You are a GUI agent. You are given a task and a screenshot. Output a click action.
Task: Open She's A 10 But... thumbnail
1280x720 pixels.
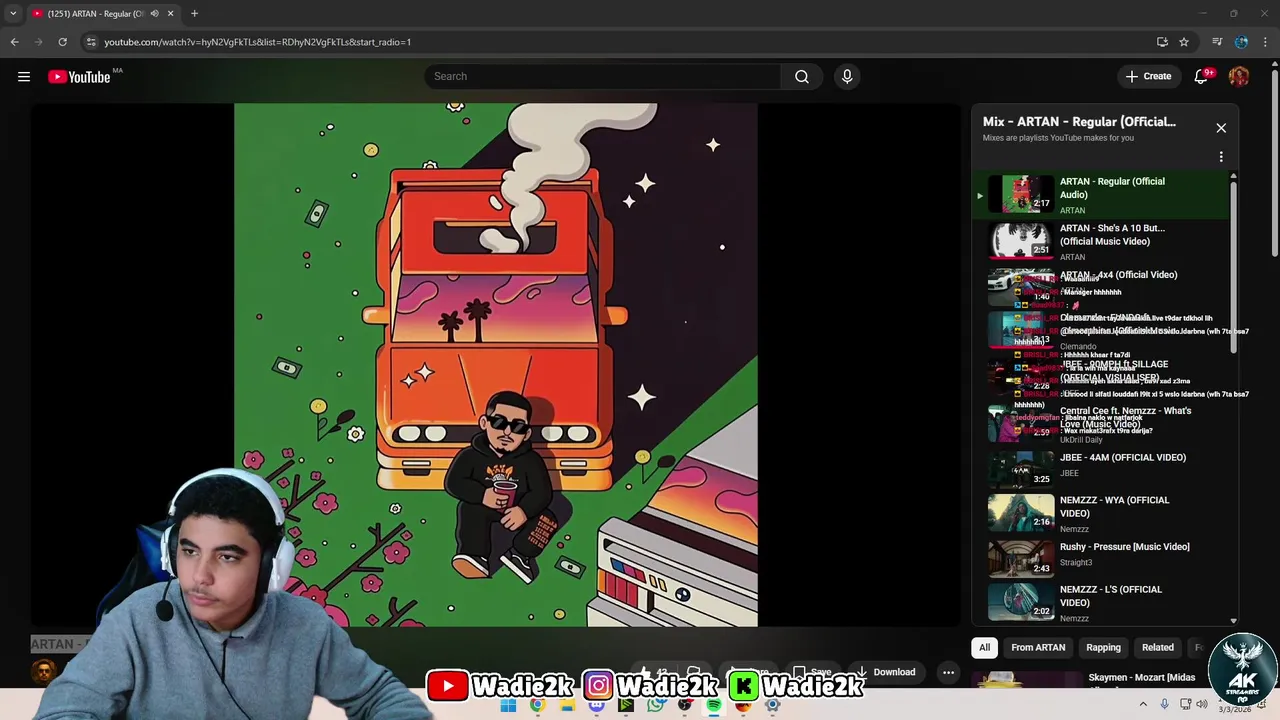1021,241
